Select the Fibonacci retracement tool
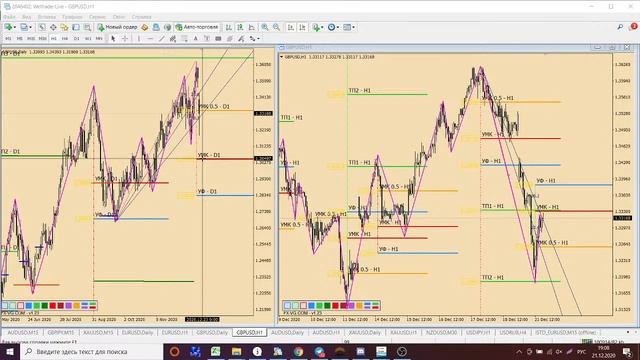 click(184, 39)
